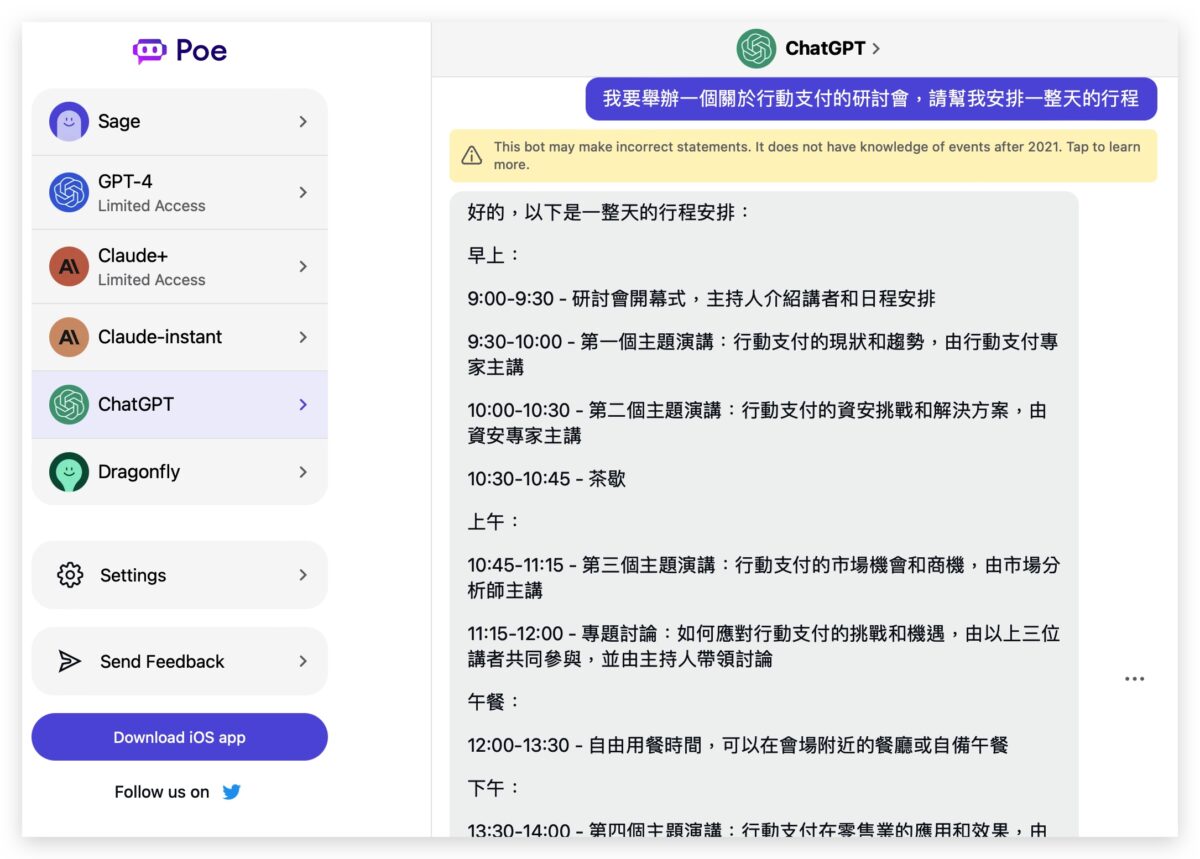Click the Sage bot avatar
The height and width of the screenshot is (859, 1200).
click(x=69, y=122)
